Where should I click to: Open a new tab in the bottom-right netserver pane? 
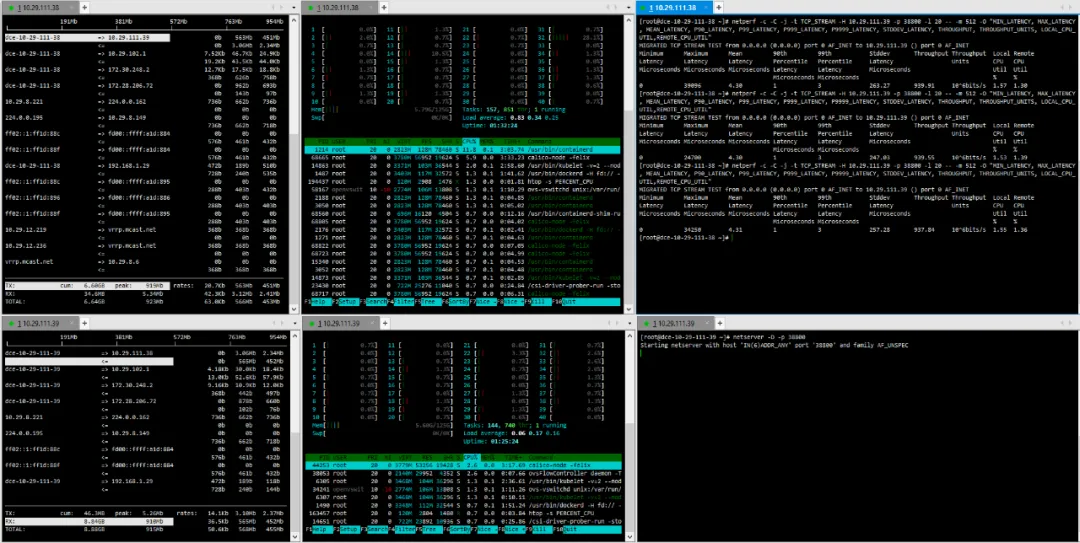tap(718, 323)
